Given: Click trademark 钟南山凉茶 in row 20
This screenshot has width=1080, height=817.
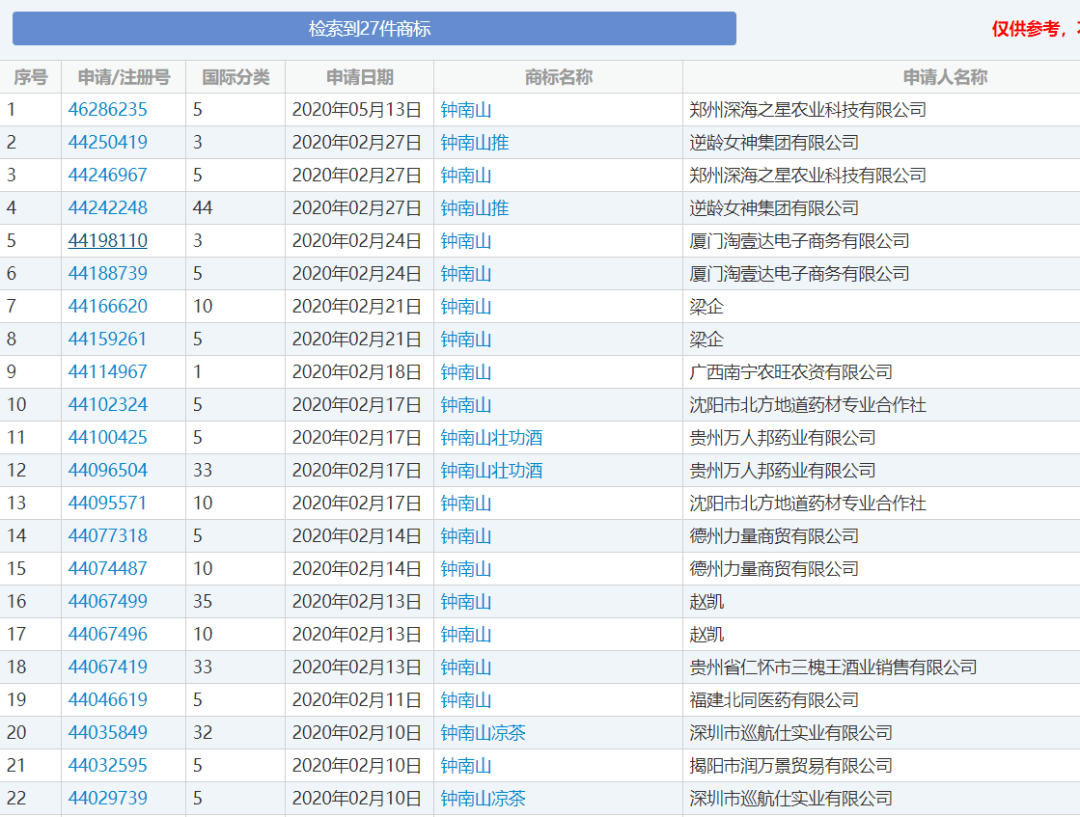Looking at the screenshot, I should pos(483,733).
